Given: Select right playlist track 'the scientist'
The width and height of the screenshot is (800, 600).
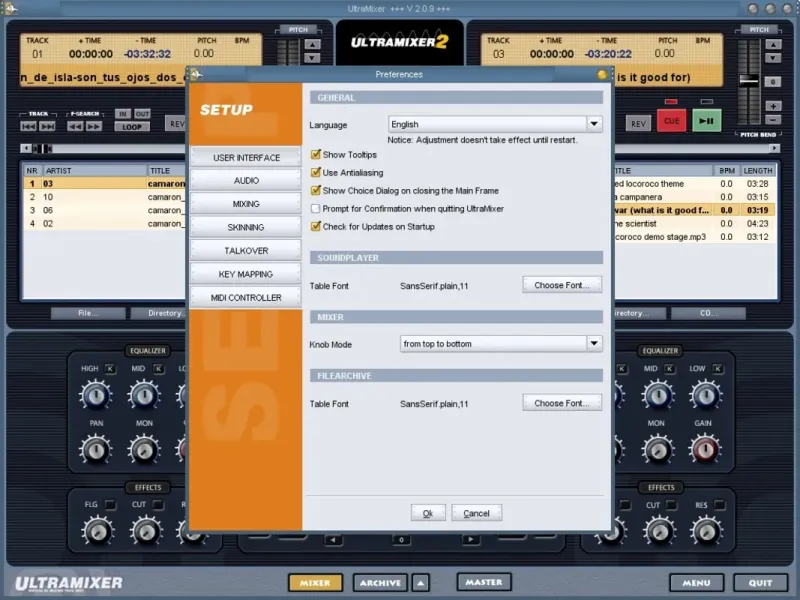Looking at the screenshot, I should 696,223.
